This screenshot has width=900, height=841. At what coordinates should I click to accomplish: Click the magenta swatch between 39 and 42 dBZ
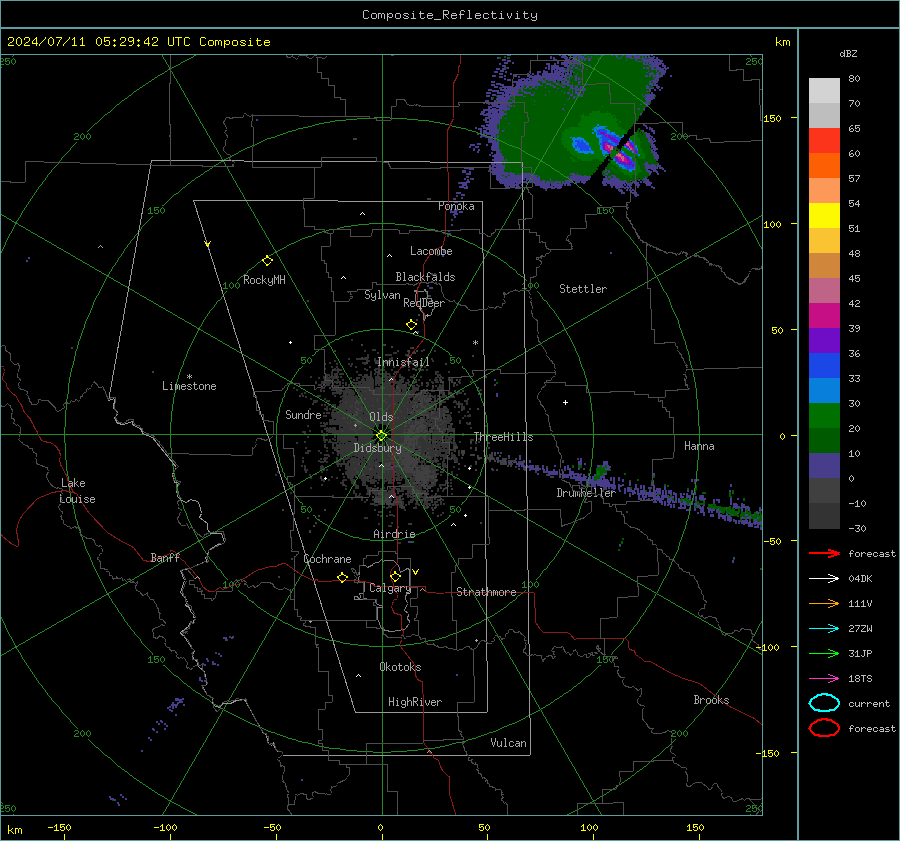[824, 316]
